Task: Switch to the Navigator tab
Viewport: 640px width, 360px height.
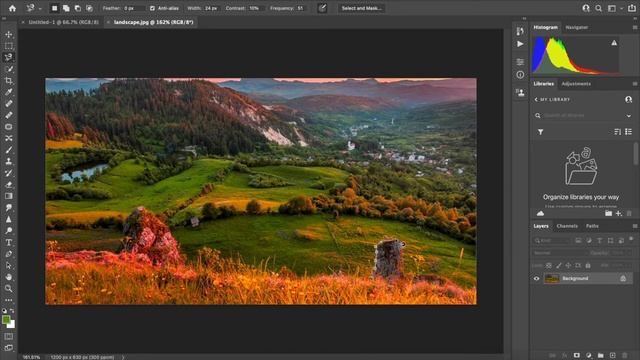Action: tap(576, 27)
